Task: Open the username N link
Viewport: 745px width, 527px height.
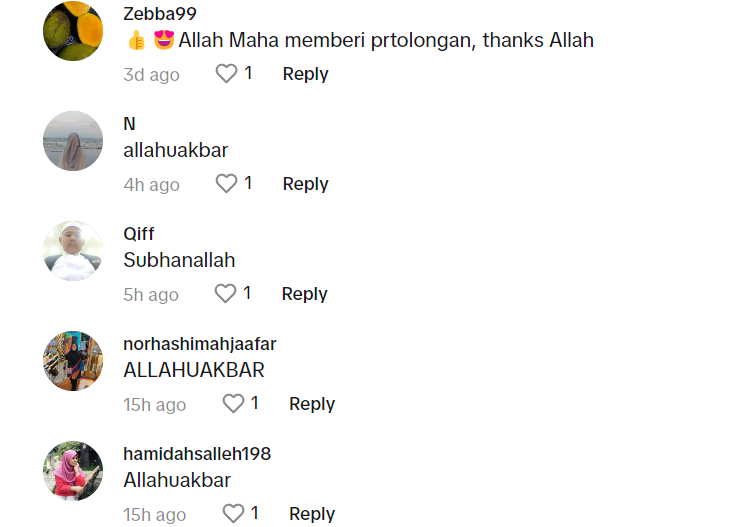Action: 129,124
